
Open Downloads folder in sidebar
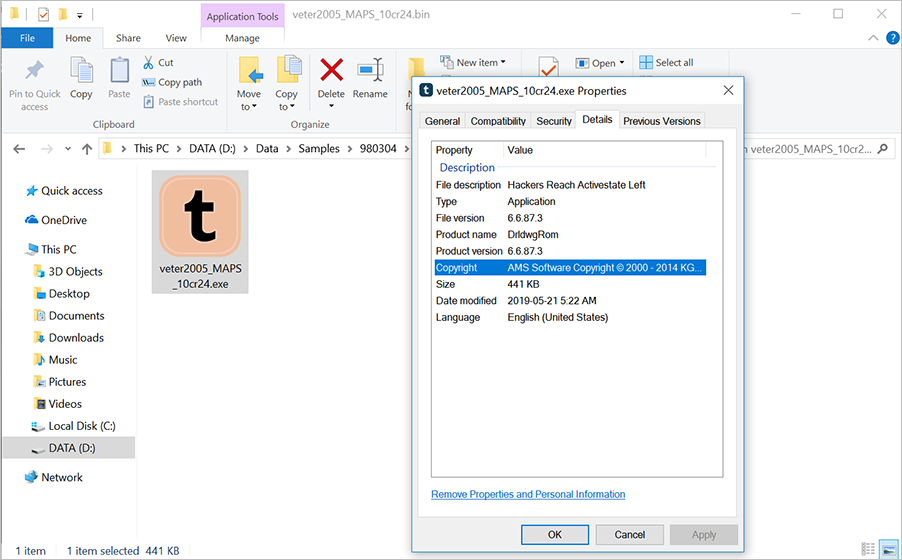coord(68,337)
